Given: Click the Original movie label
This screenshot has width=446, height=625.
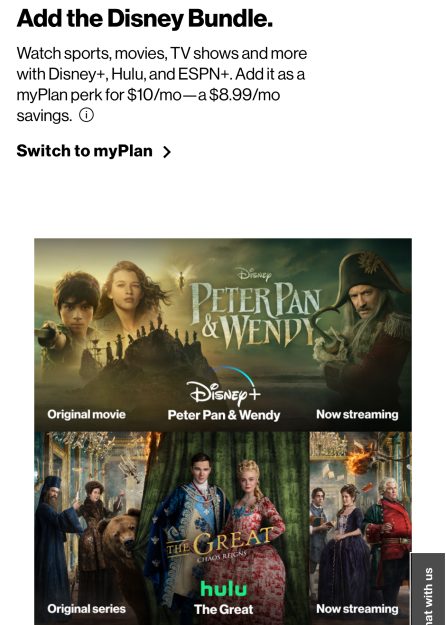Looking at the screenshot, I should point(86,415).
